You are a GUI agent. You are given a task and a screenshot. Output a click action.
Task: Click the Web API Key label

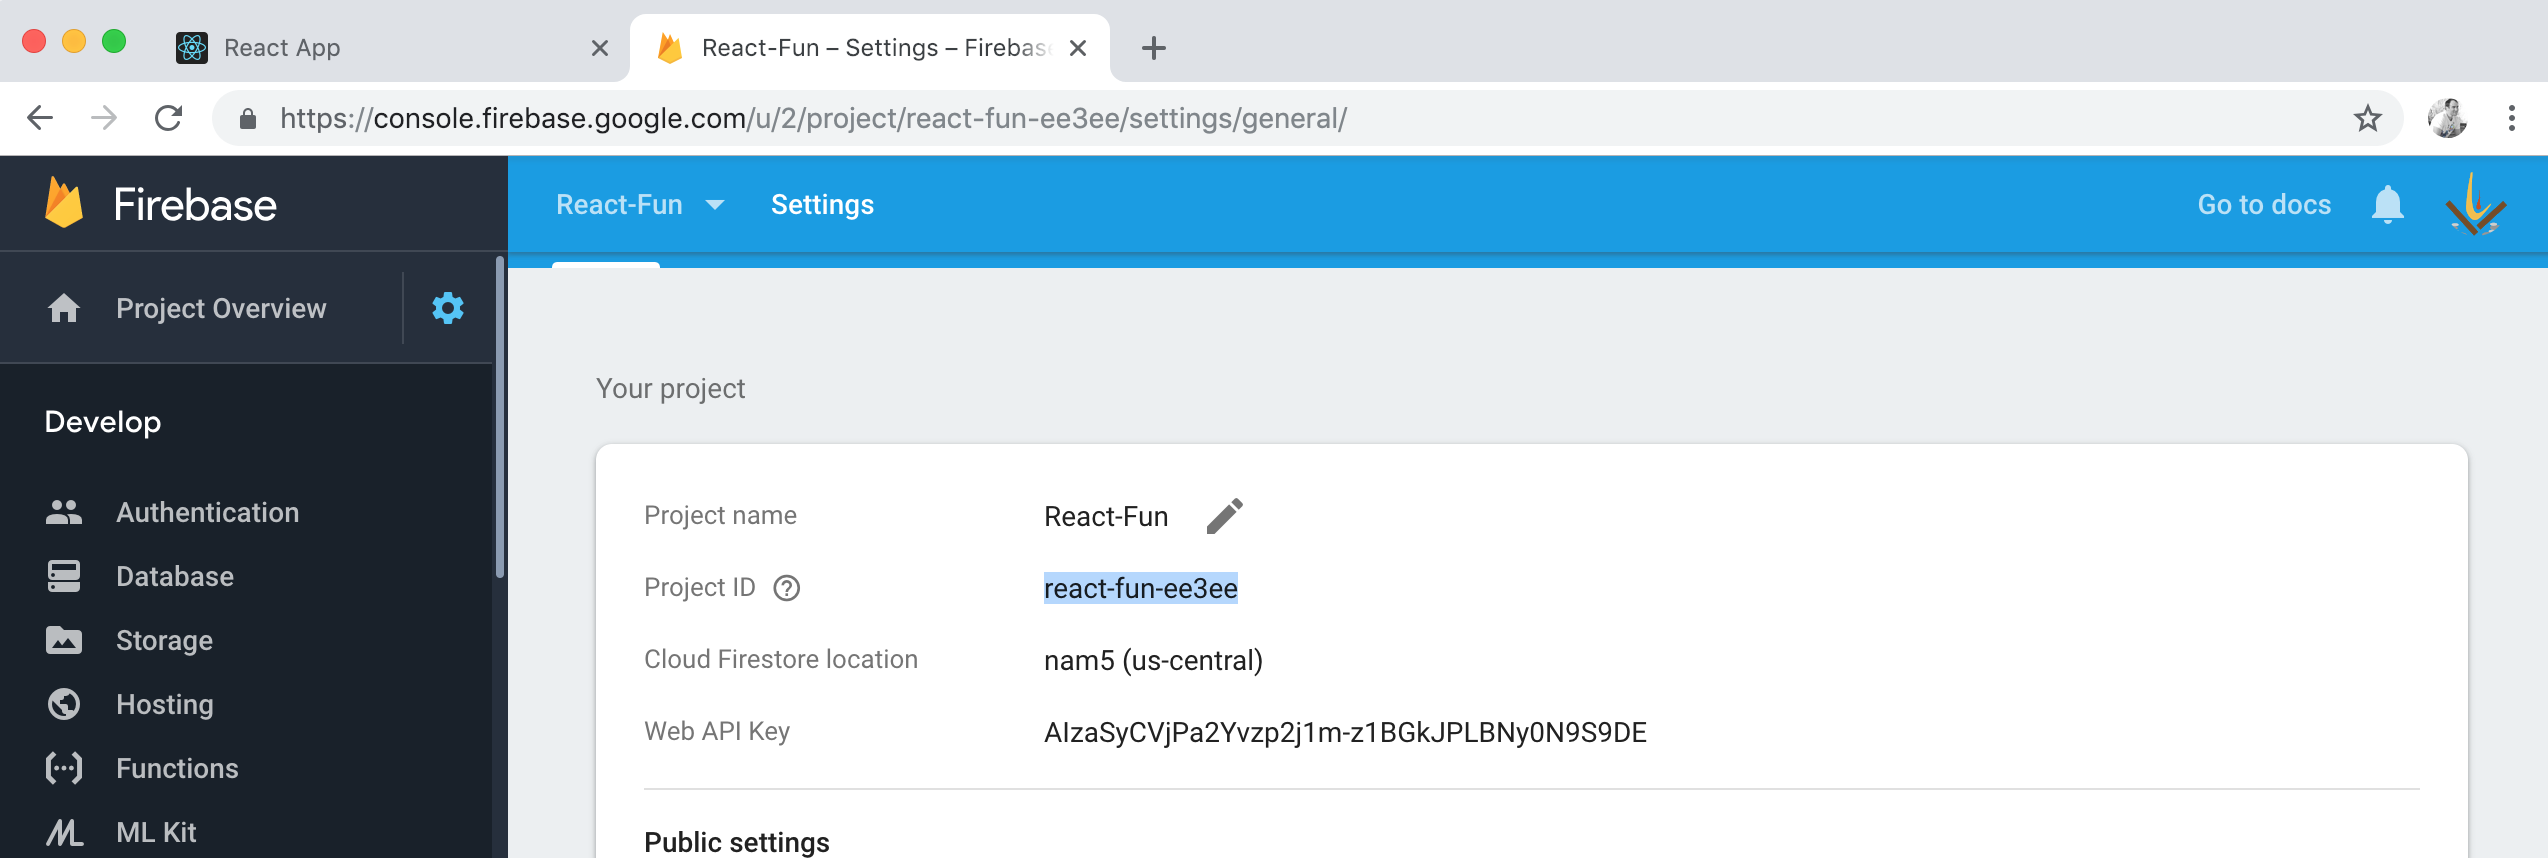point(717,731)
